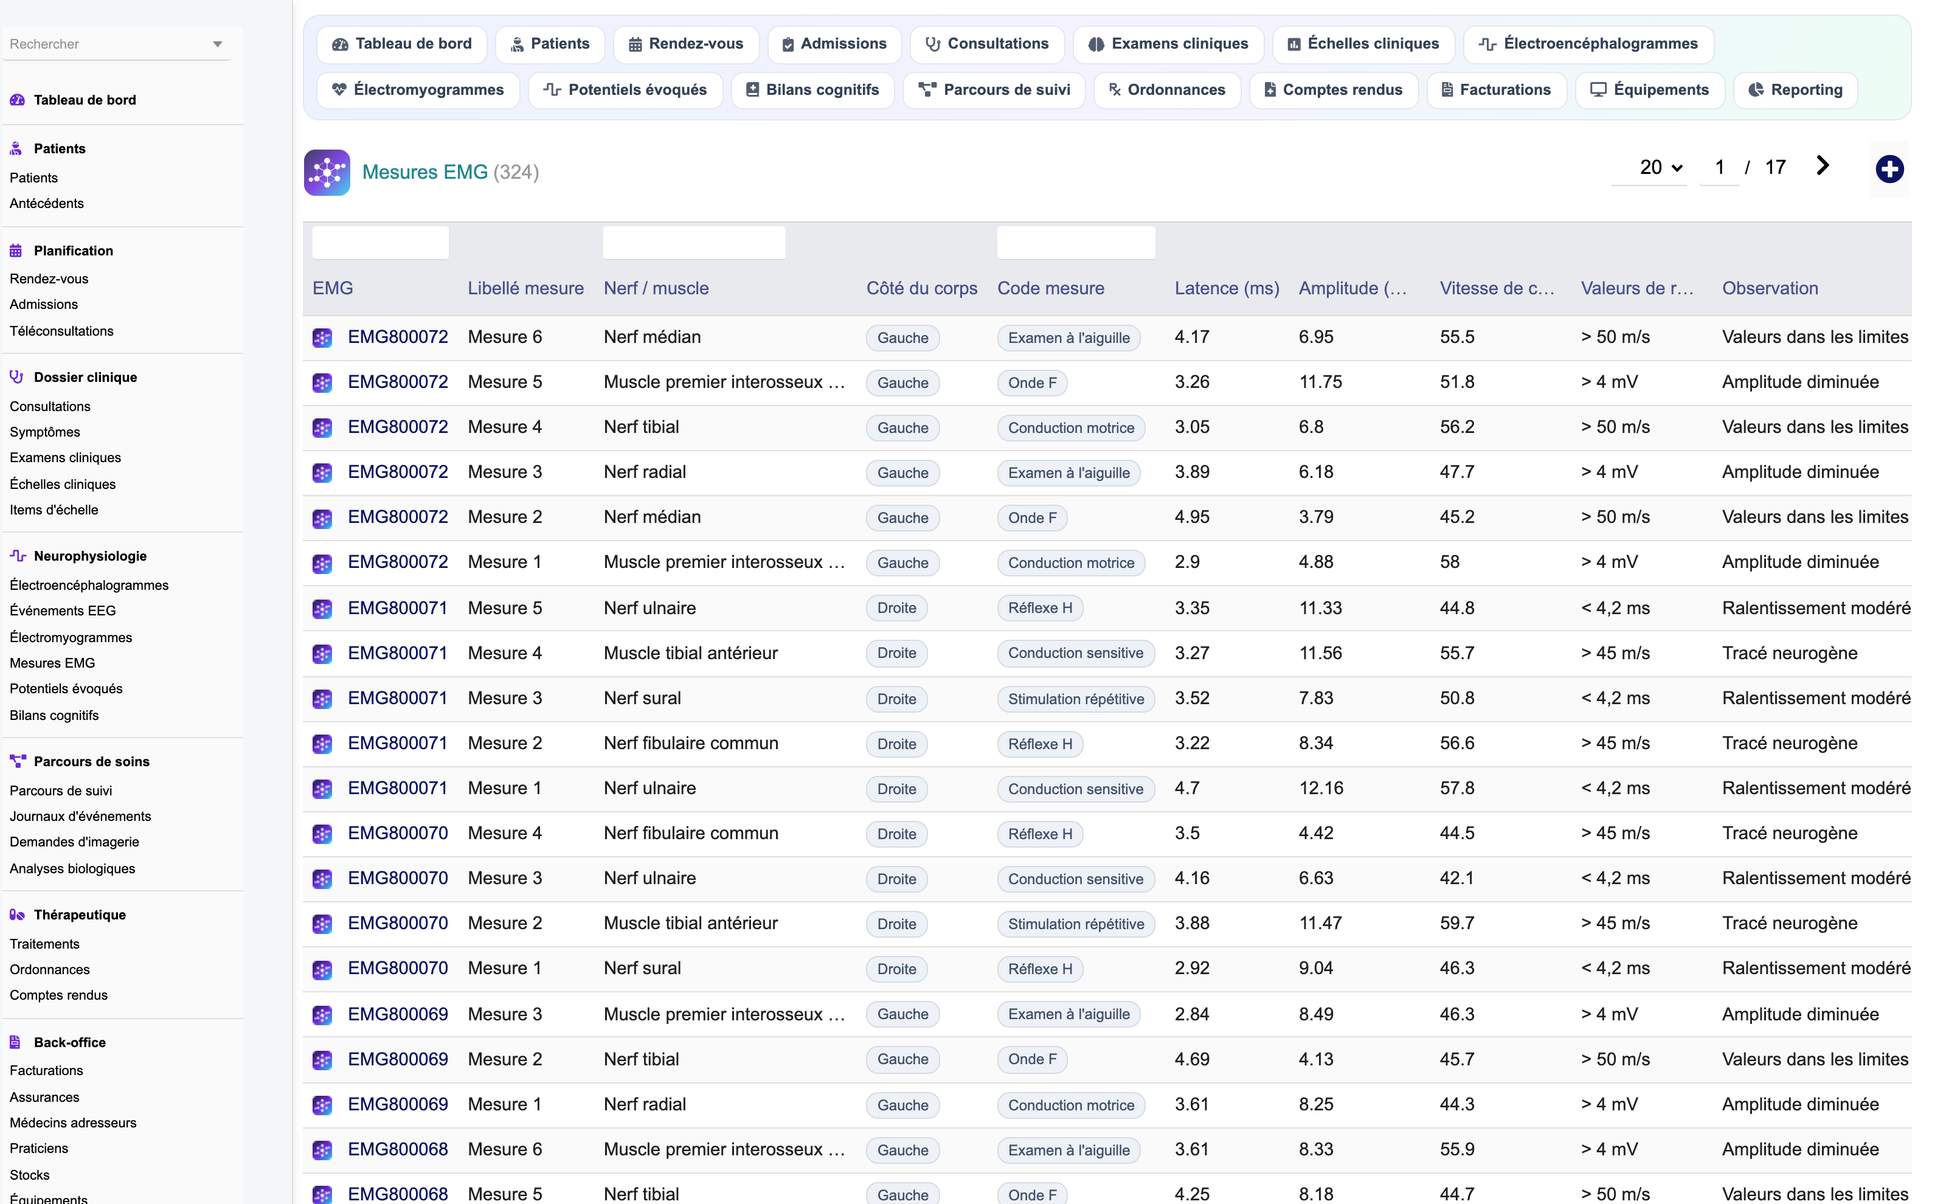Click row icon for EMG800071 Mesure 1
Screen dimensions: 1946x1204
click(x=322, y=789)
